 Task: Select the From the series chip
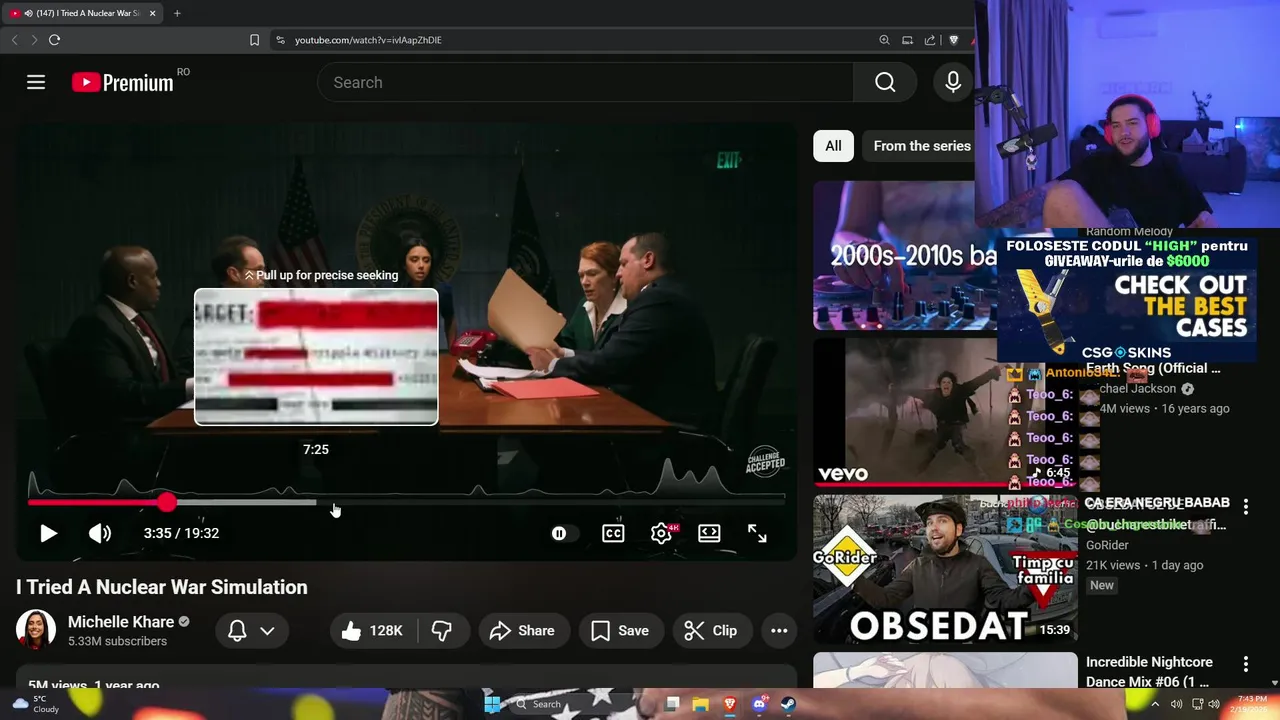pyautogui.click(x=922, y=146)
